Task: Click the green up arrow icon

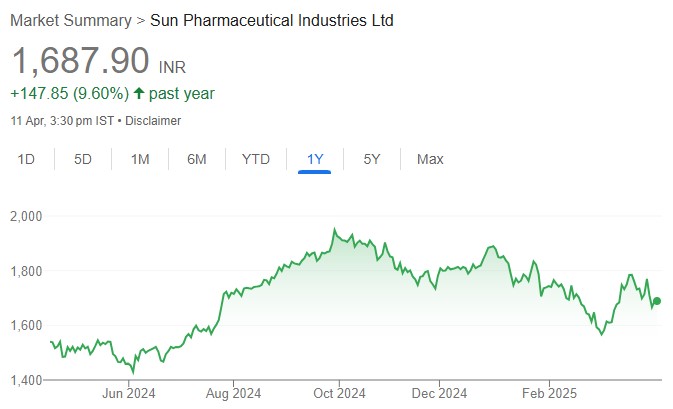Action: tap(138, 94)
